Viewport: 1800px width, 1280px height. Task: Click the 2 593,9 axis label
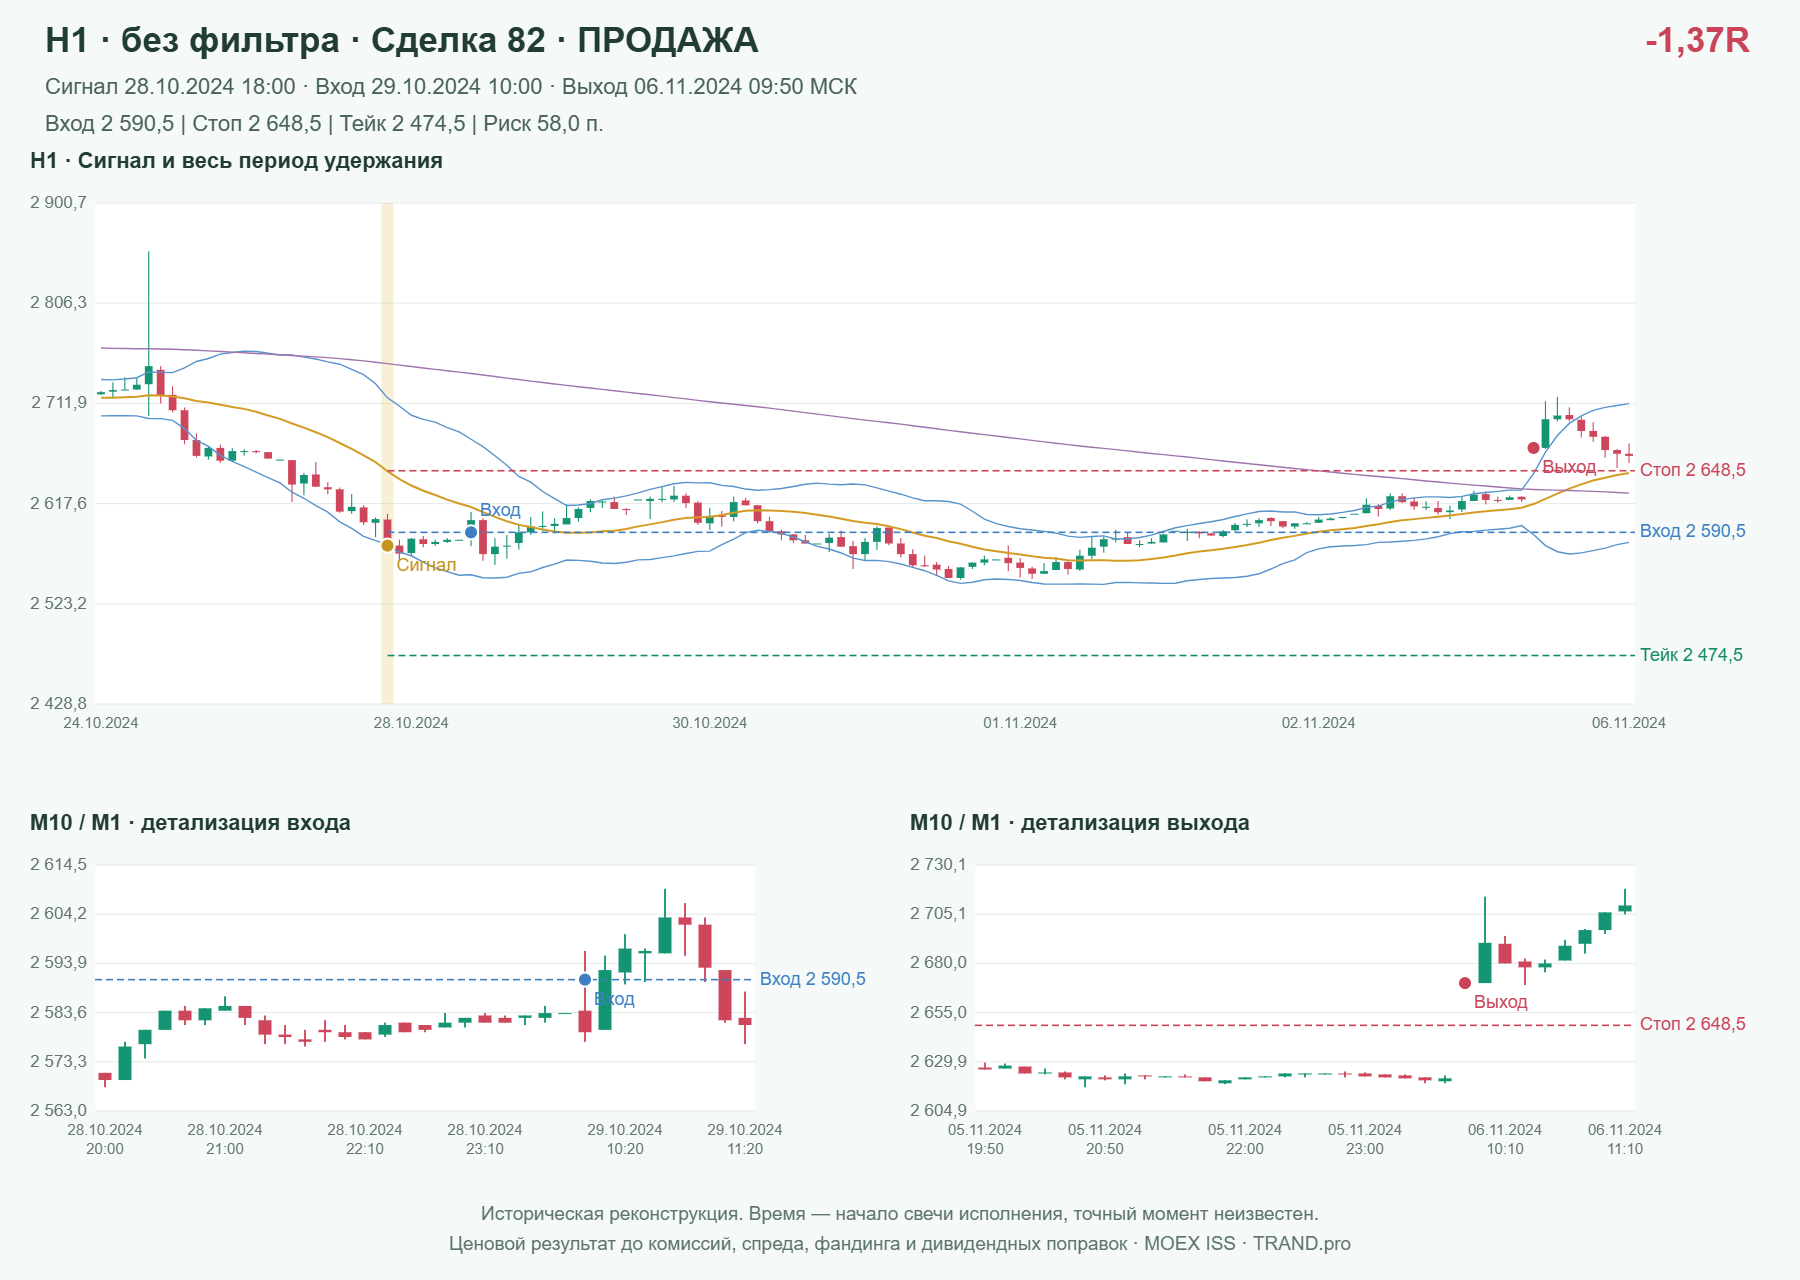click(58, 963)
